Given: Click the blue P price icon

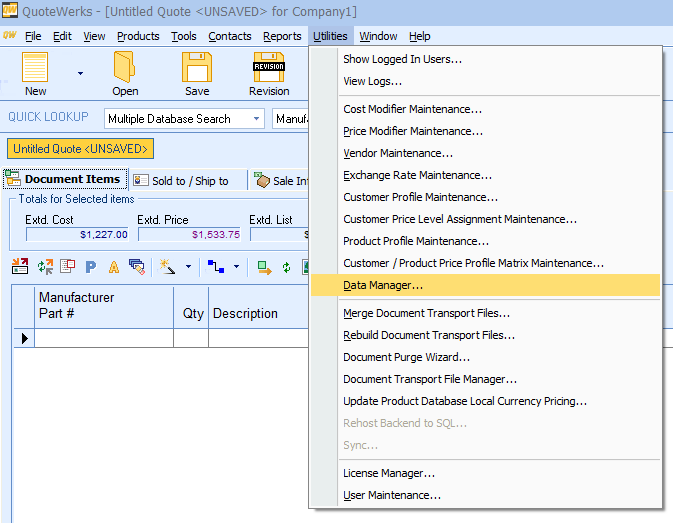Looking at the screenshot, I should (x=91, y=267).
